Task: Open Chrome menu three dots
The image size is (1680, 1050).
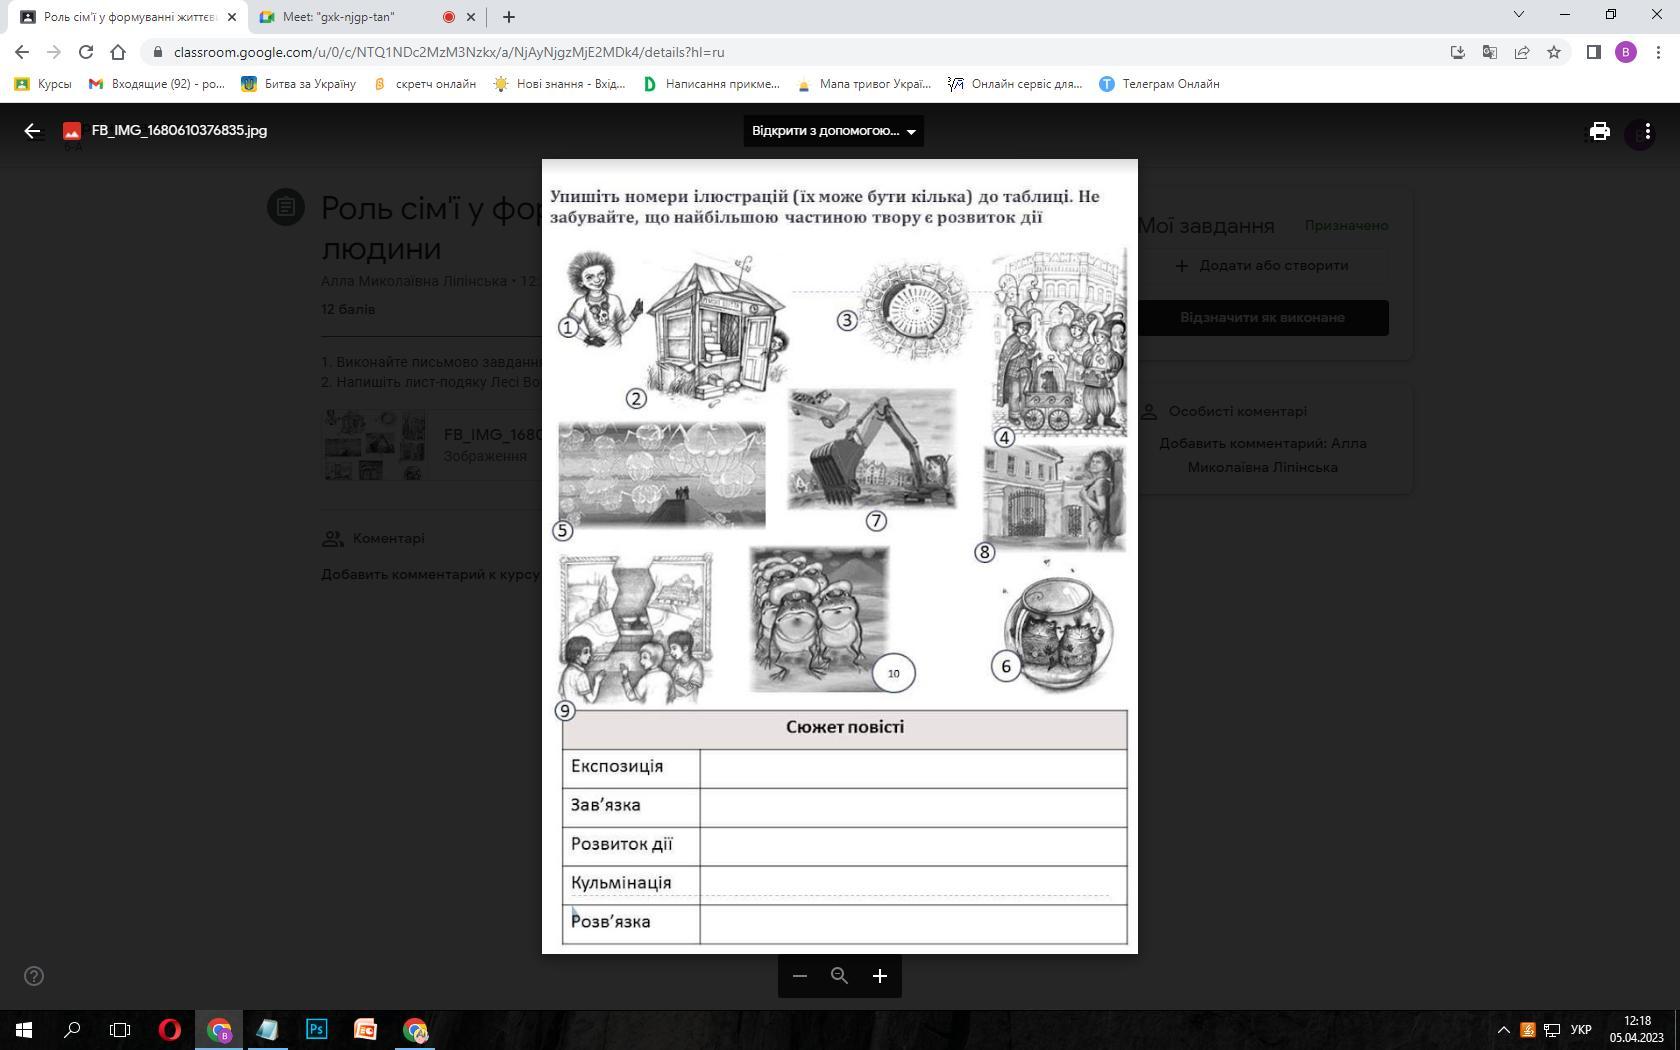Action: (1657, 52)
